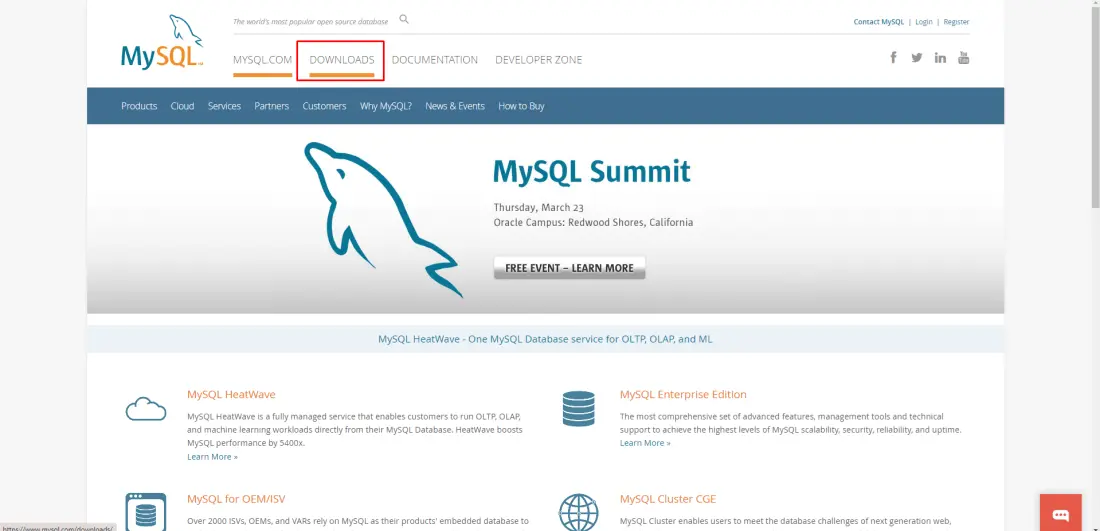Screen dimensions: 1100x531
Task: Click the large dolphin banner graphic
Action: [384, 220]
